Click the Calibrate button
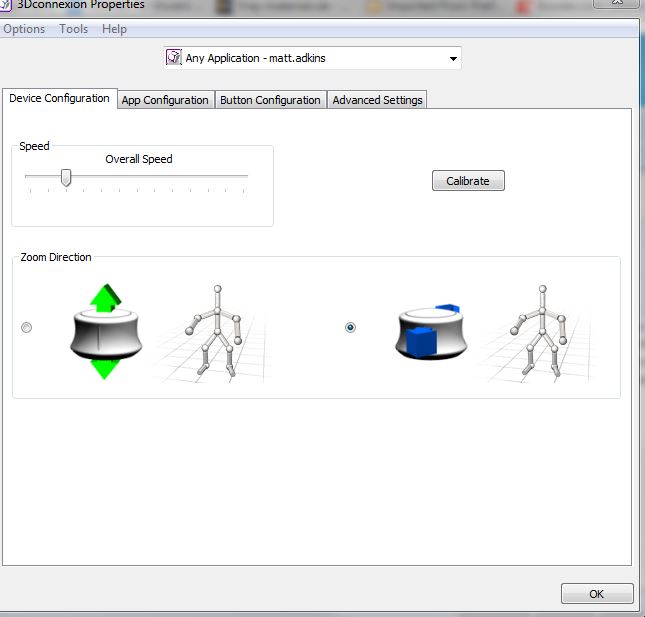645x617 pixels. (x=468, y=181)
